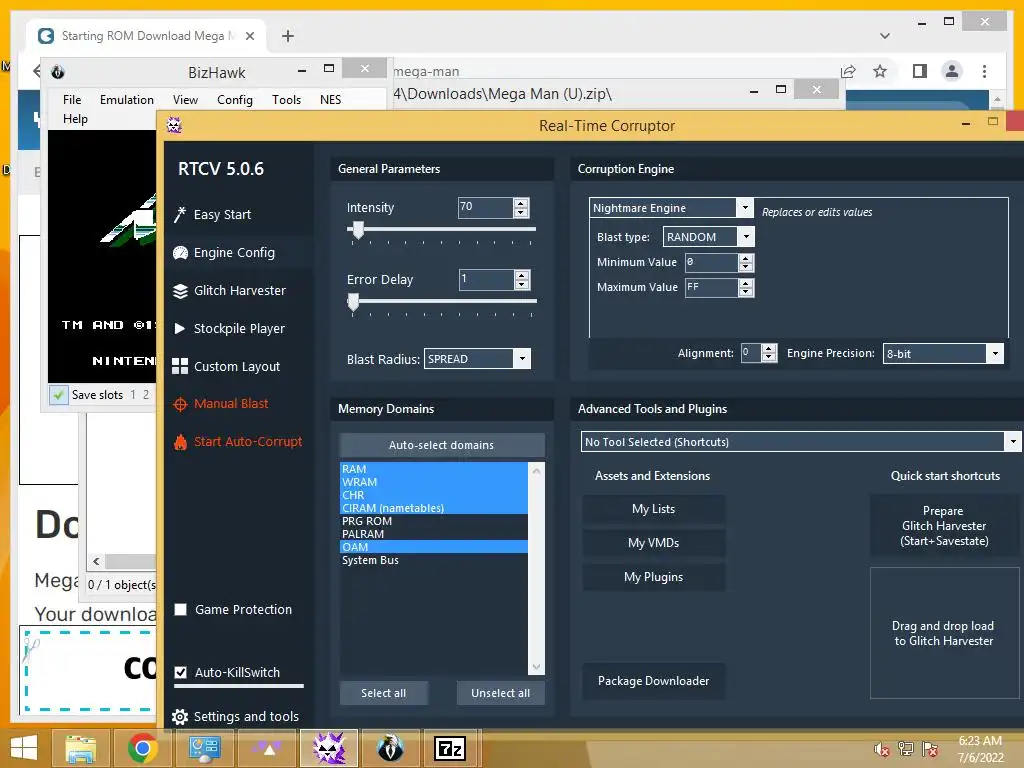Open My VMDs button
Viewport: 1024px width, 768px height.
(x=653, y=543)
